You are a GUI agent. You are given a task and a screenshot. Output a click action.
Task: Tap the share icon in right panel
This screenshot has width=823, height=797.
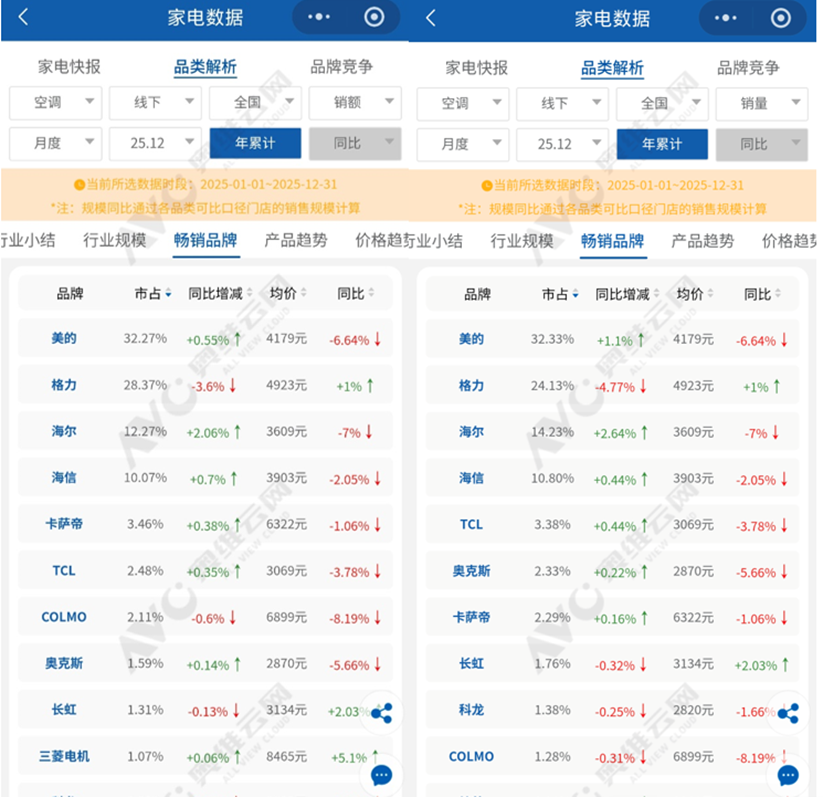click(788, 713)
